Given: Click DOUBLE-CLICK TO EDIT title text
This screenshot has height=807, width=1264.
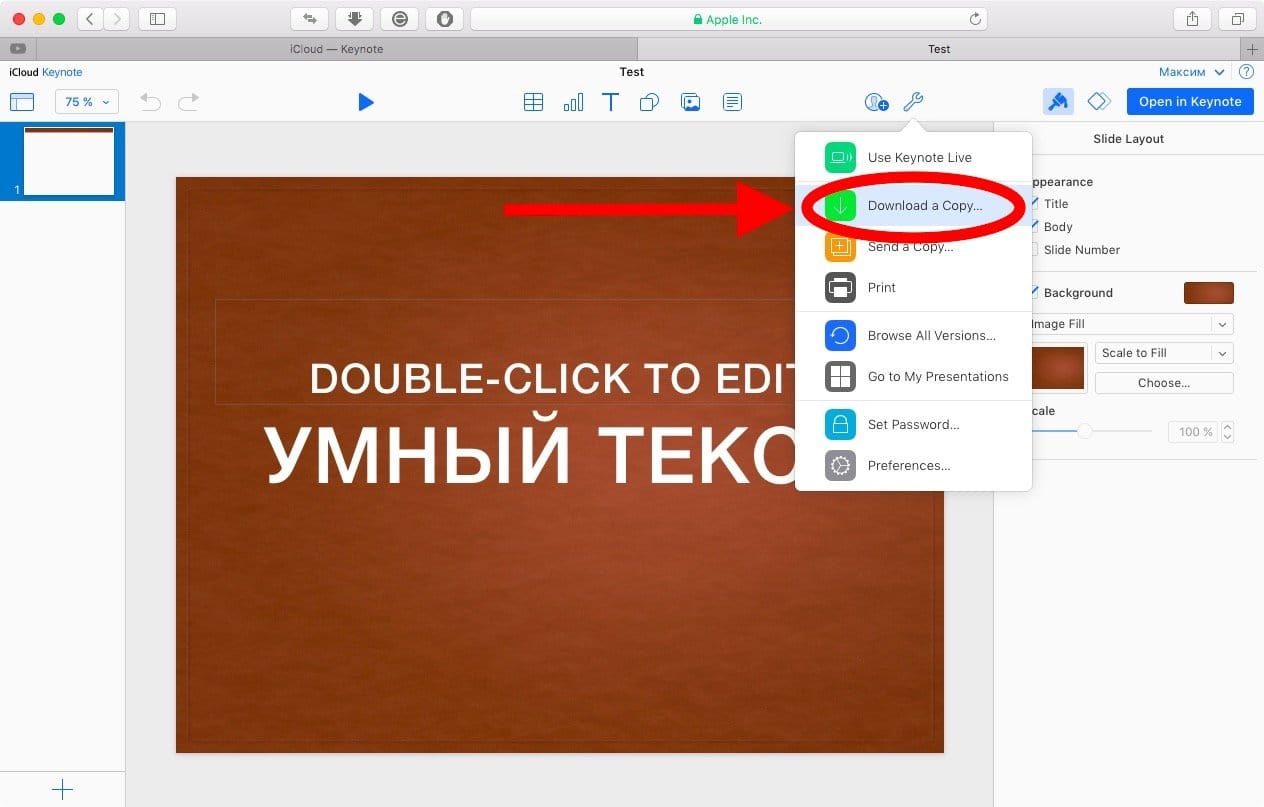Looking at the screenshot, I should point(553,378).
